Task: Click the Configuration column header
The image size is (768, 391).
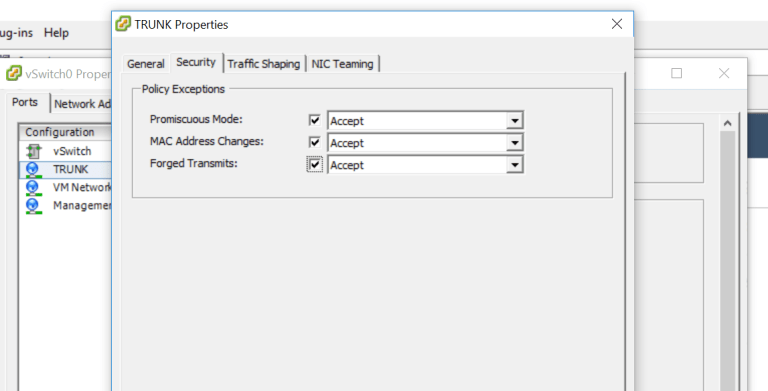Action: pyautogui.click(x=66, y=132)
